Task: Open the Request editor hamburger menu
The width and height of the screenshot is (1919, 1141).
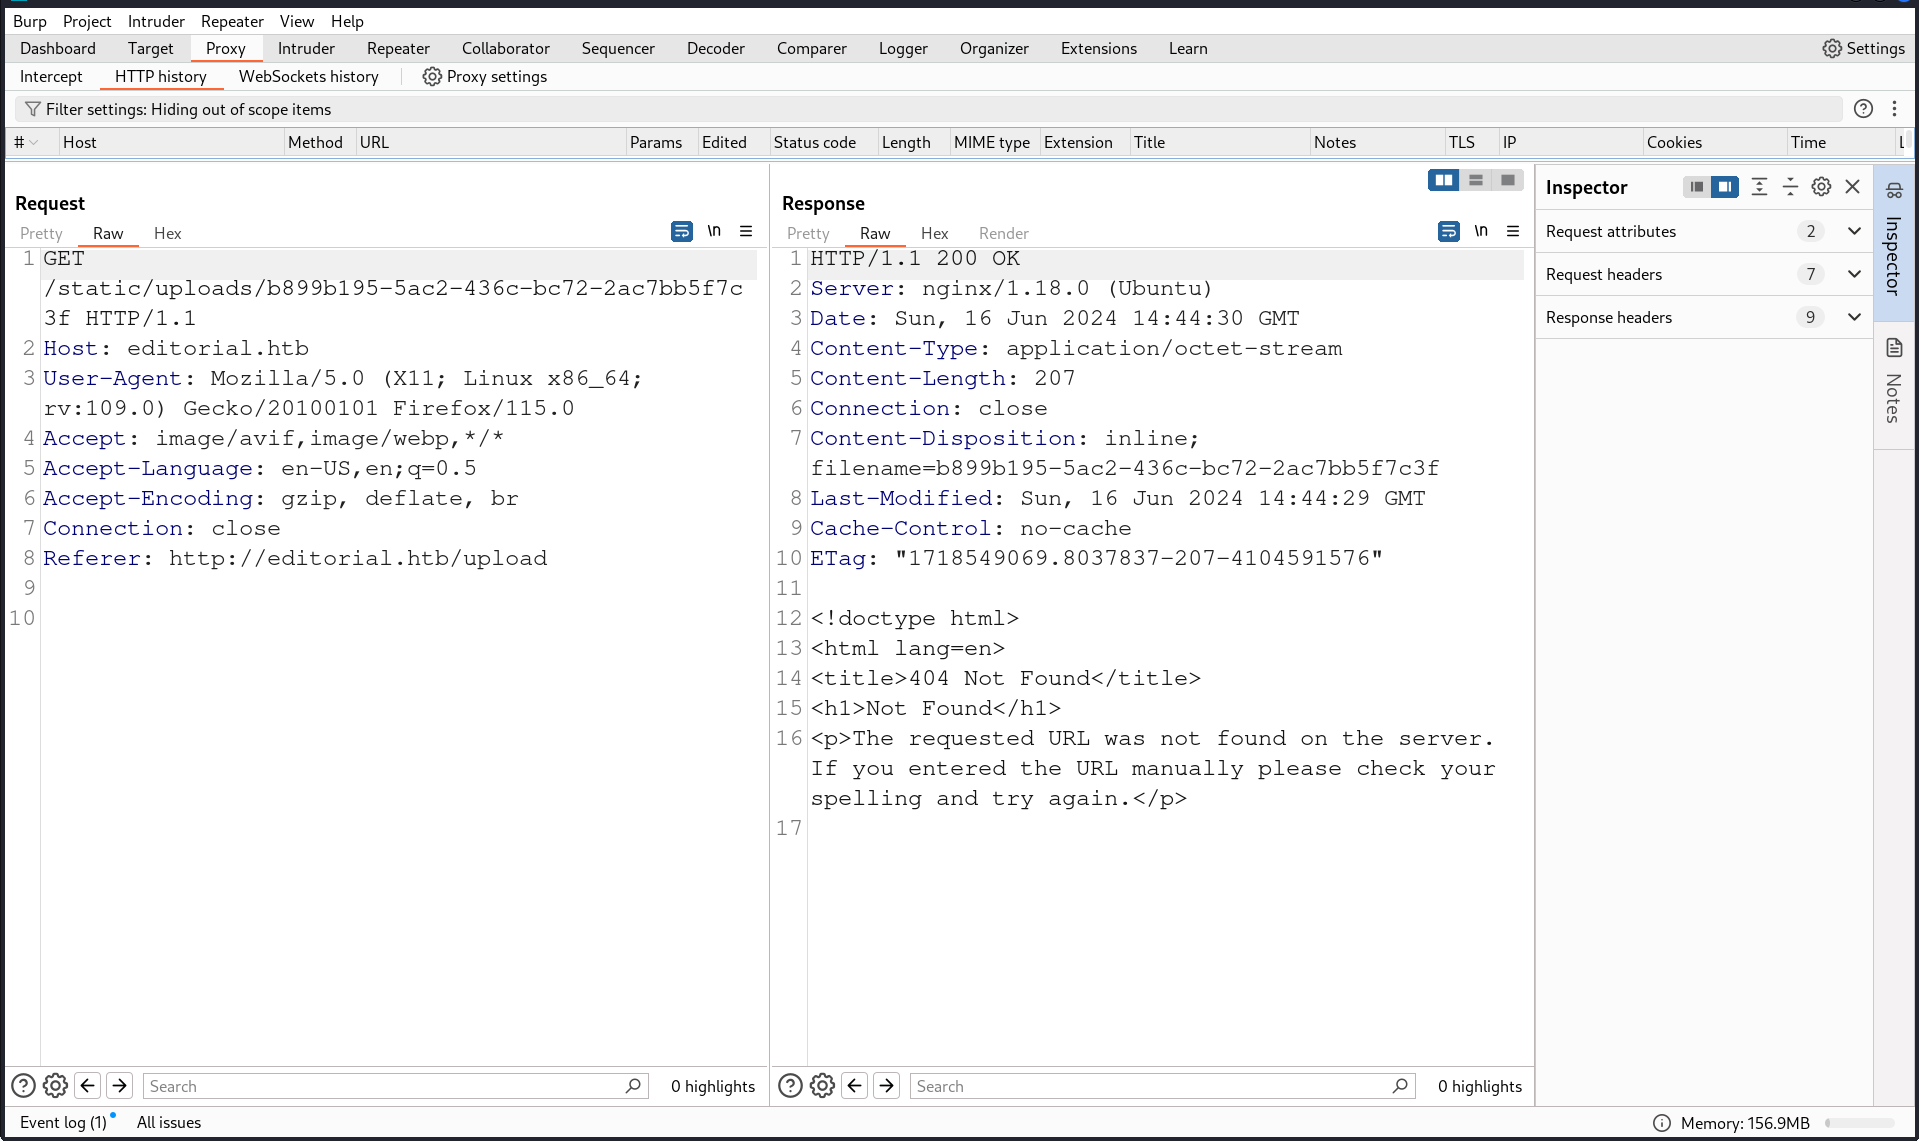Action: (746, 231)
